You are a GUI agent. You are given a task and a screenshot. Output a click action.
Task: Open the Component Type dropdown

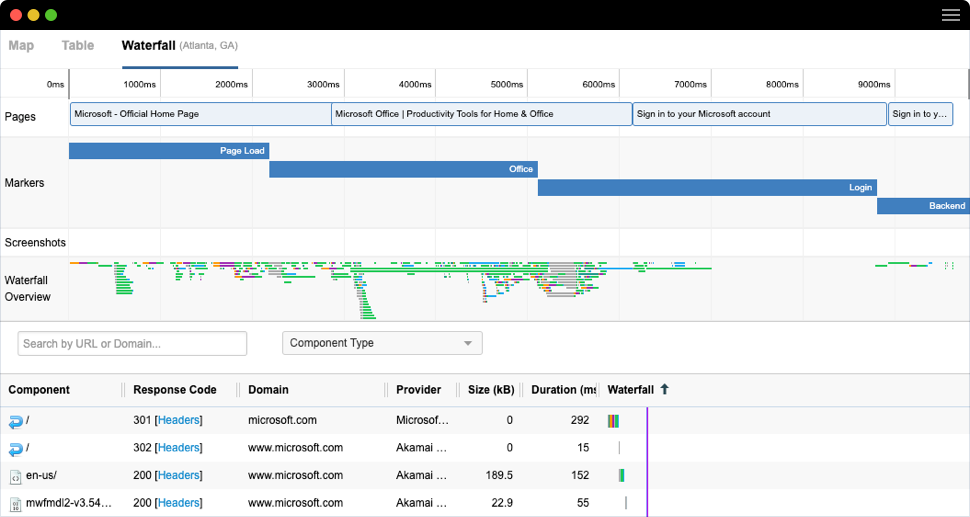382,343
